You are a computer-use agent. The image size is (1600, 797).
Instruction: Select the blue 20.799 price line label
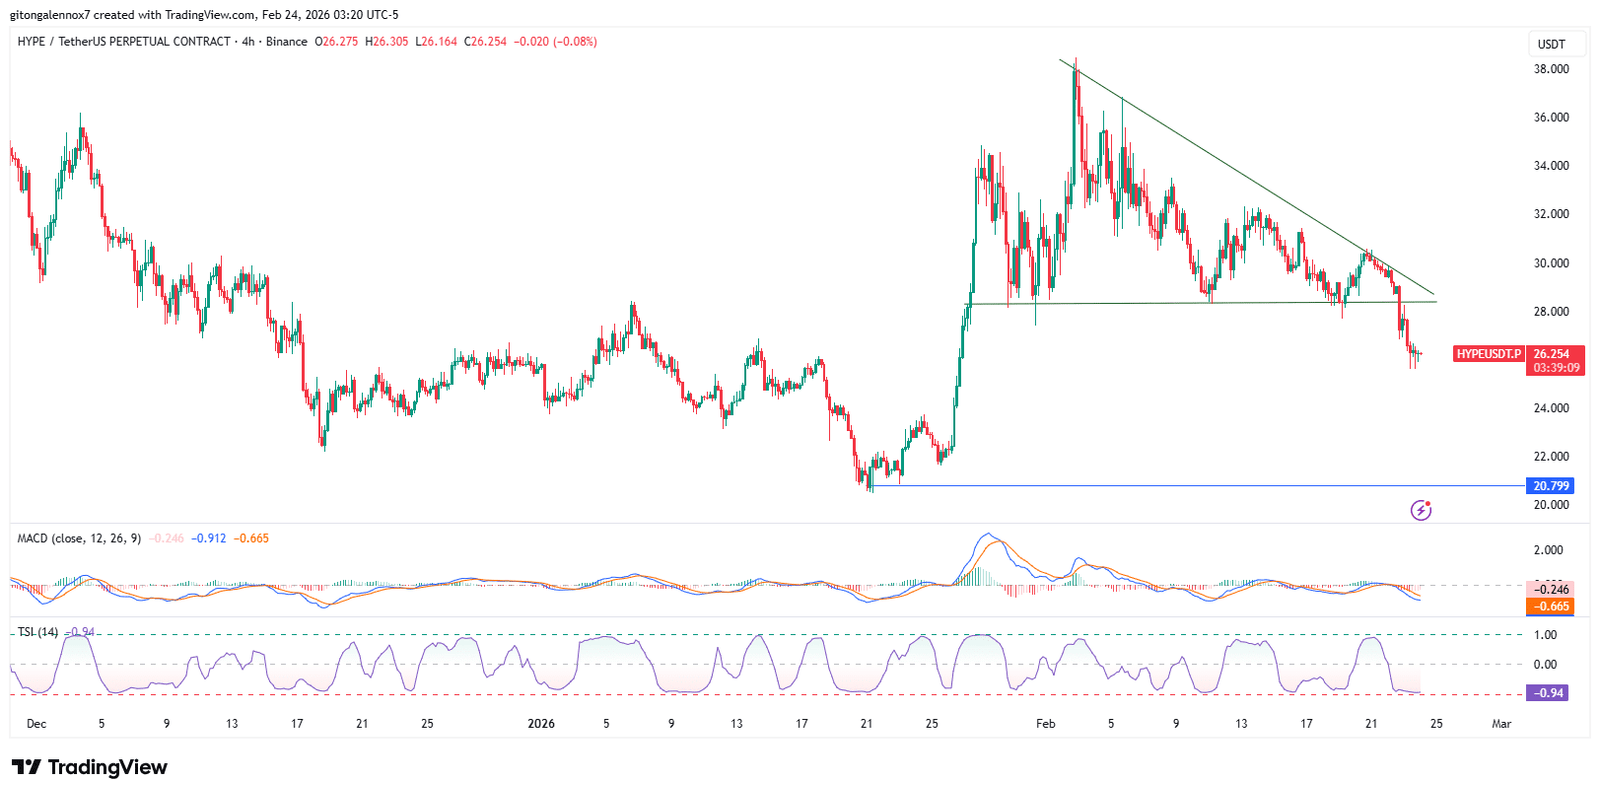coord(1550,486)
